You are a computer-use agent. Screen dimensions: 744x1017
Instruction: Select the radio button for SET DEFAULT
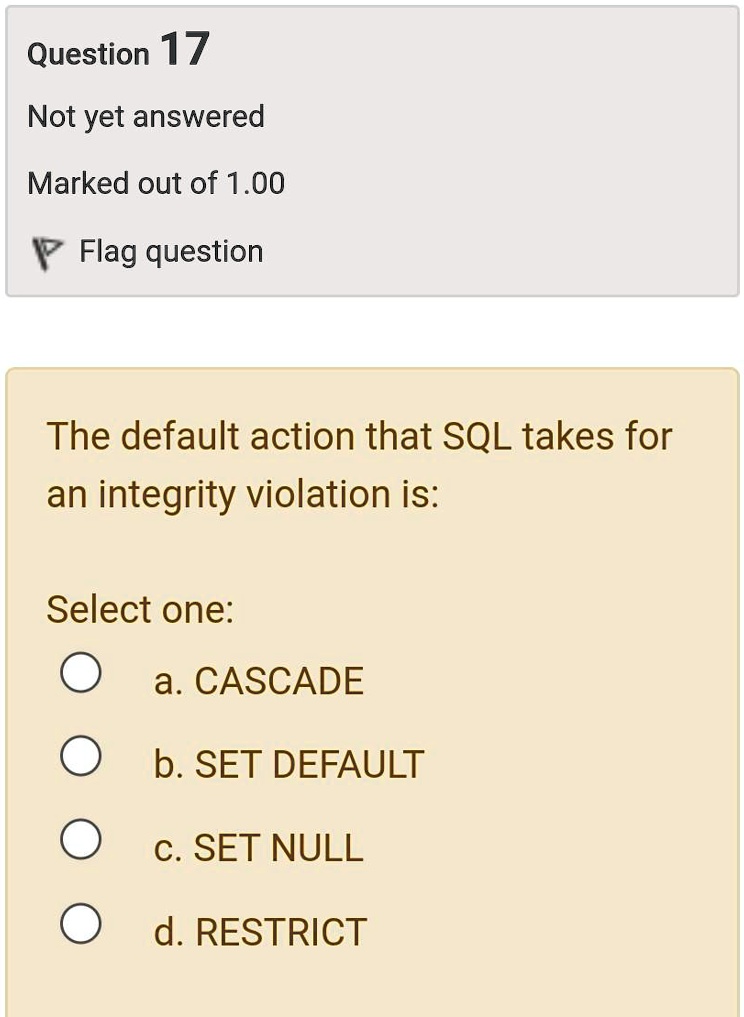(x=80, y=756)
